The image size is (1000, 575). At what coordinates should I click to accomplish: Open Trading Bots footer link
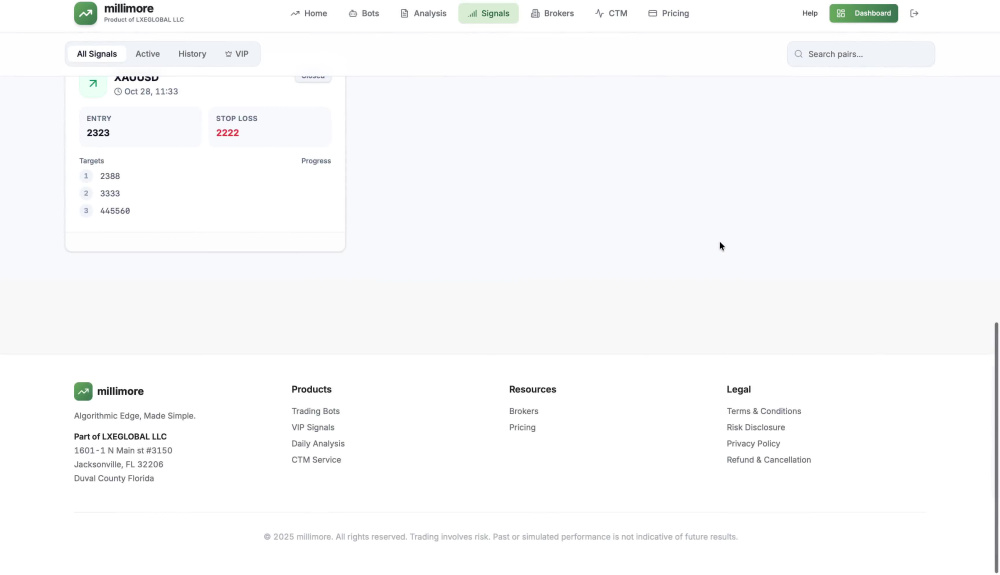point(316,411)
